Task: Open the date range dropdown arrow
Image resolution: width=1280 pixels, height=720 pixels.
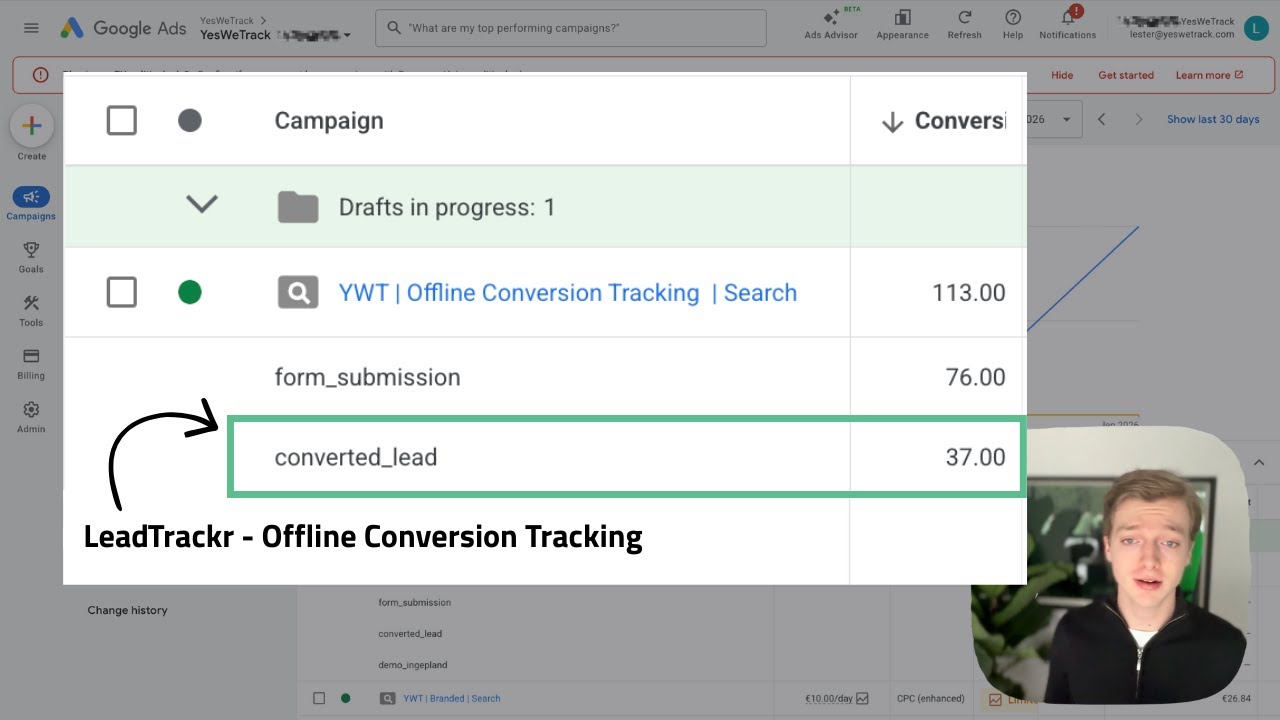Action: (1066, 119)
